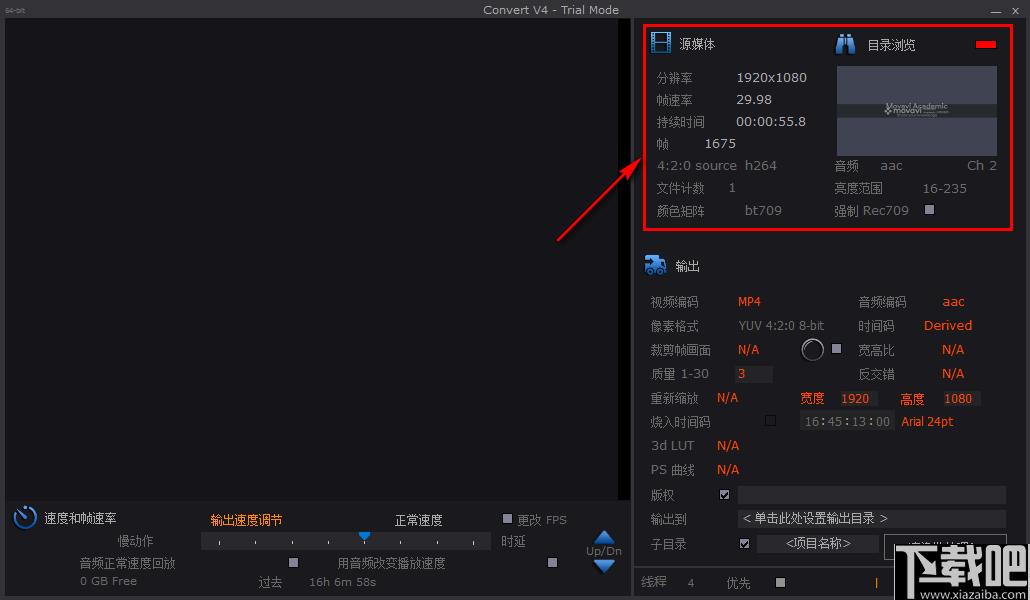
Task: Change aspect ratio N/A value
Action: [952, 350]
